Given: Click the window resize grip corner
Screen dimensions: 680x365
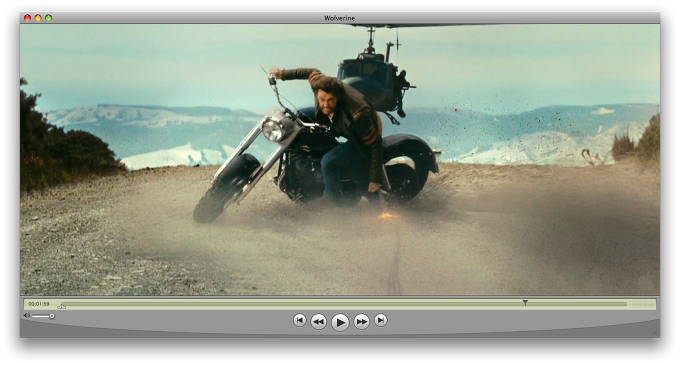Looking at the screenshot, I should pos(656,333).
